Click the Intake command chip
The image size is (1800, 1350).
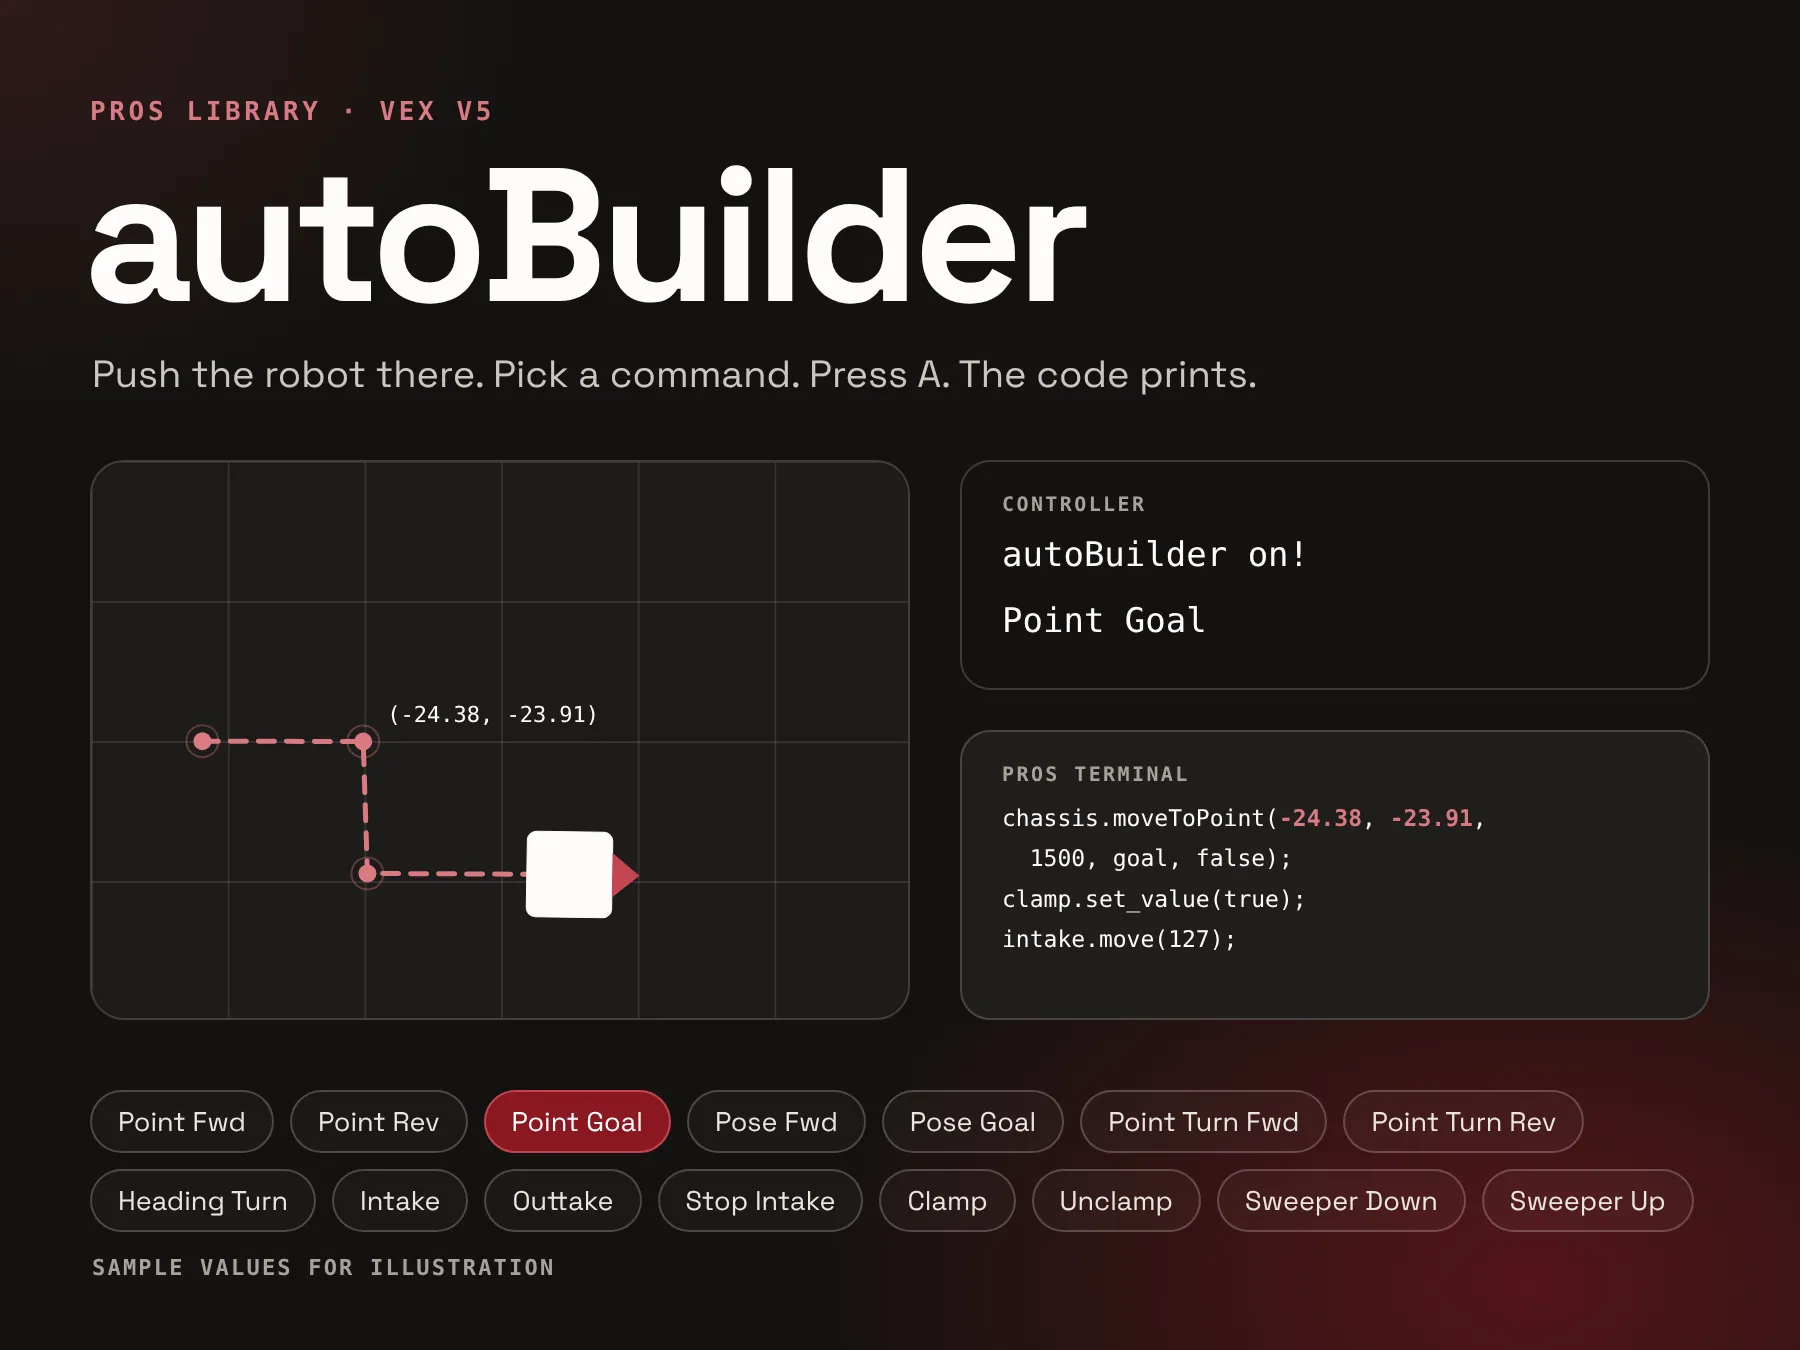(x=400, y=1200)
